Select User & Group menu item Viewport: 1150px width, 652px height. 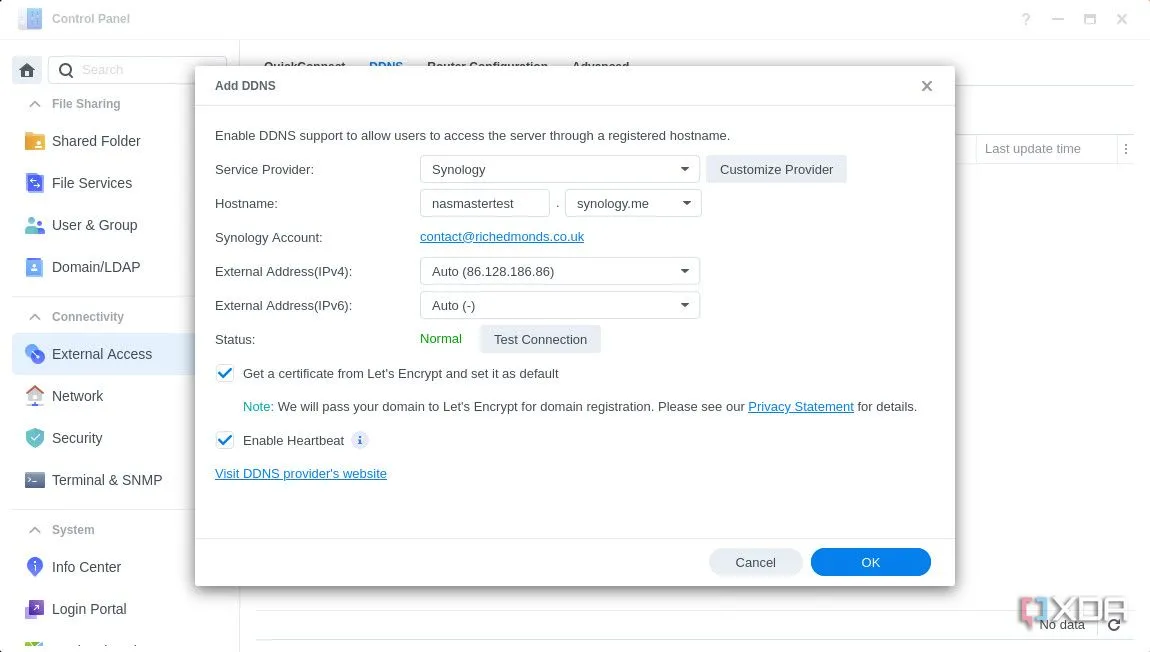[103, 225]
